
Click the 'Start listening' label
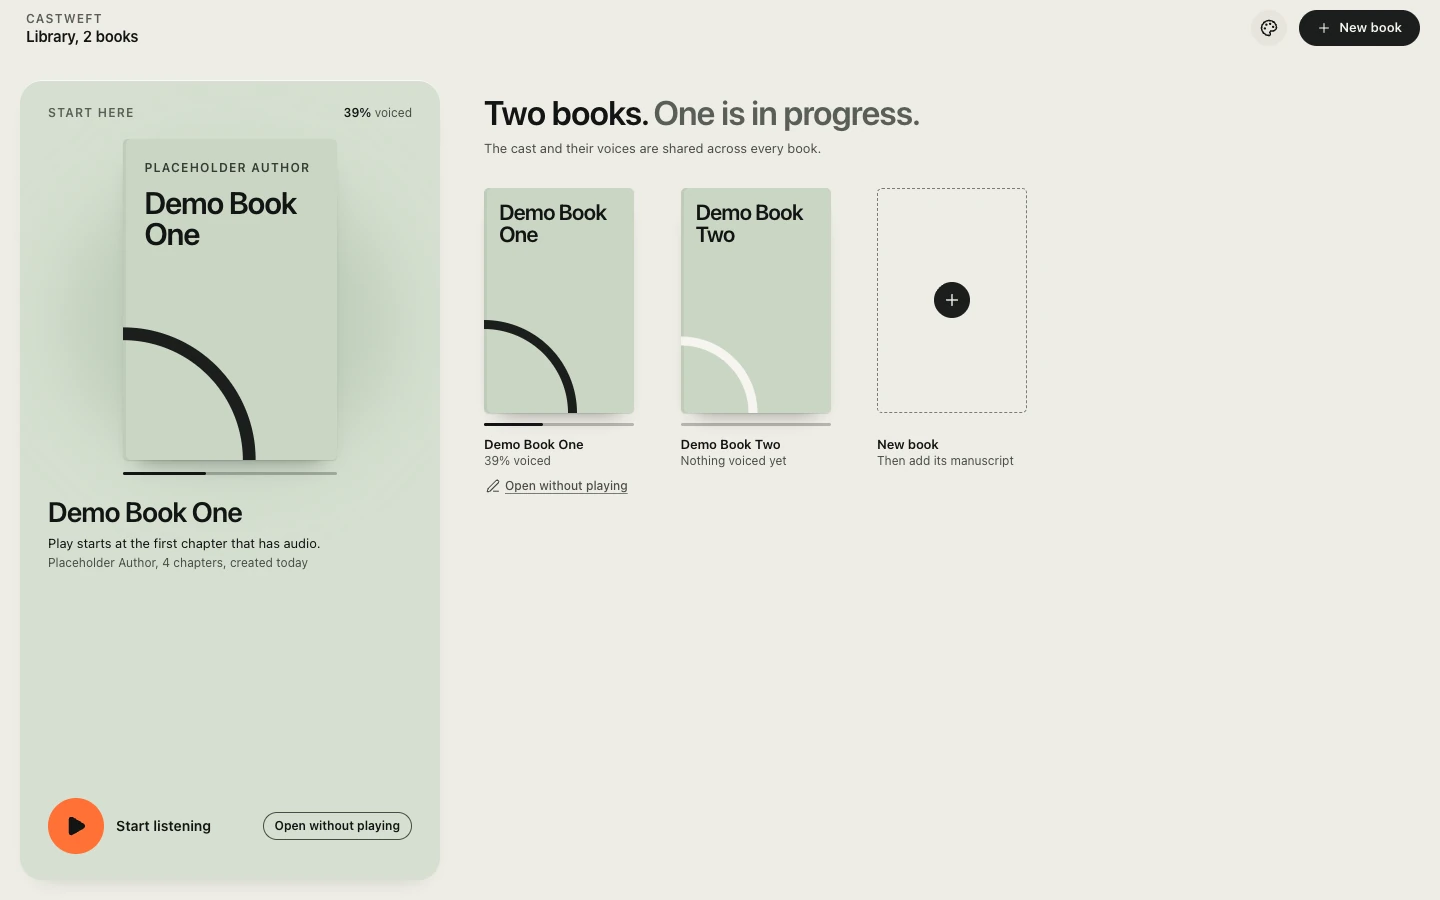point(163,826)
